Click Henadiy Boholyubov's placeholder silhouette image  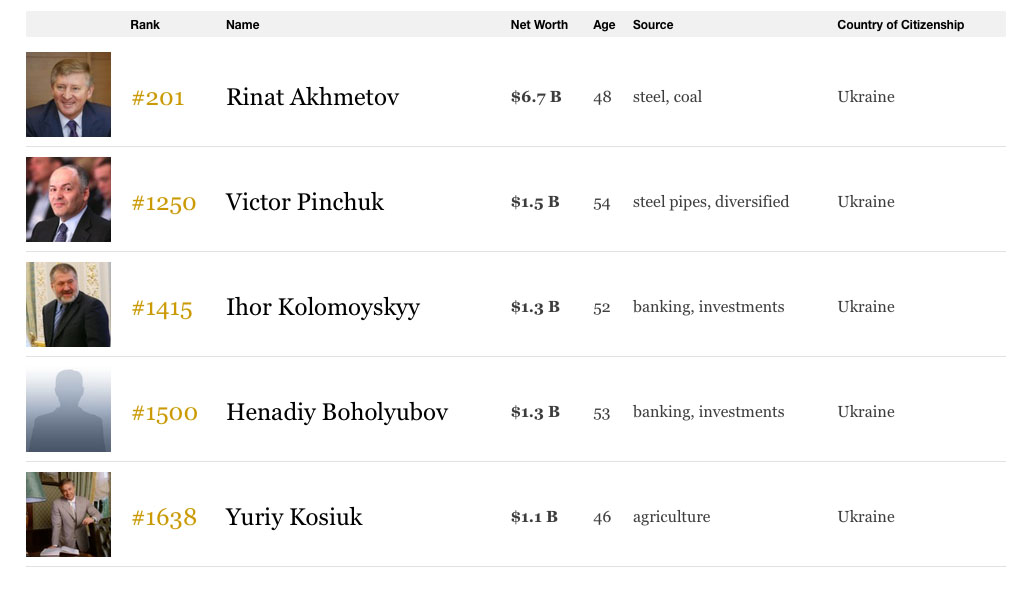[68, 410]
